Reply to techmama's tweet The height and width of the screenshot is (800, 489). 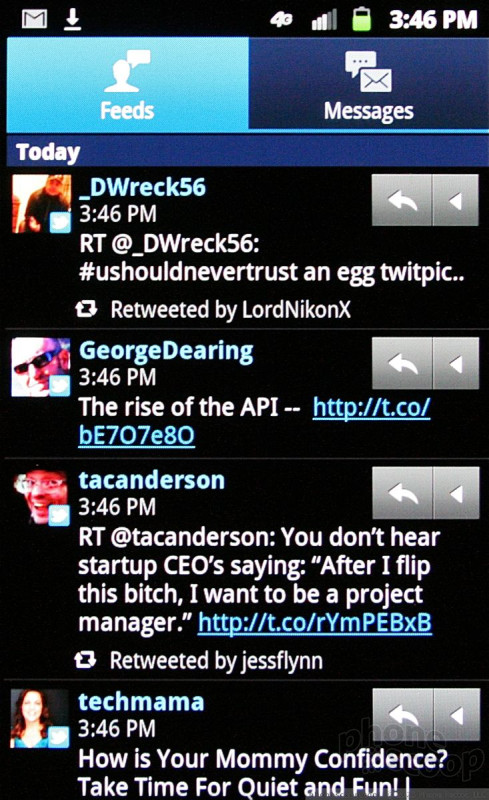[402, 714]
